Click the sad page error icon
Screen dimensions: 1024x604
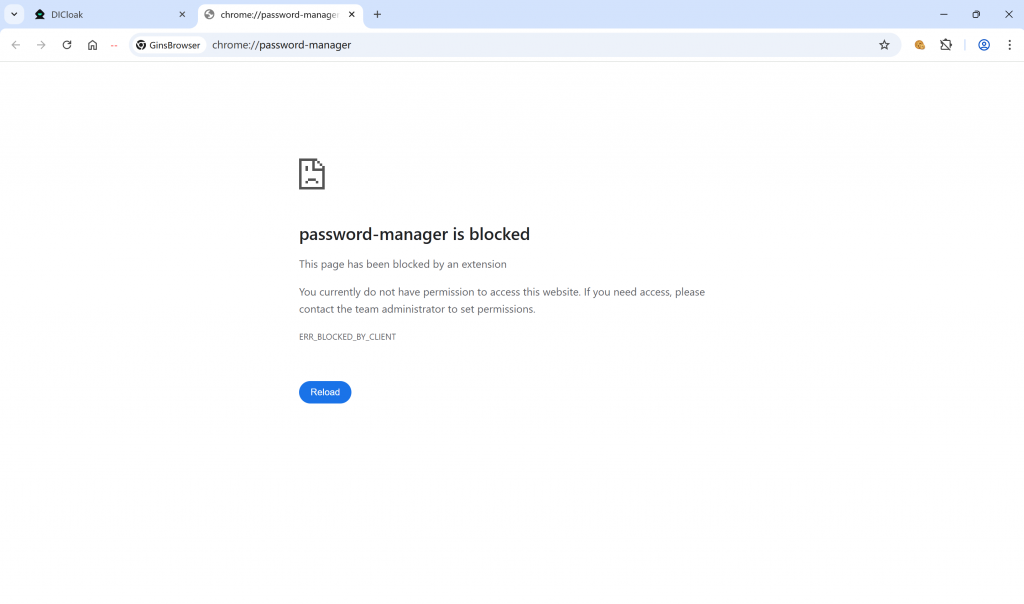tap(312, 174)
